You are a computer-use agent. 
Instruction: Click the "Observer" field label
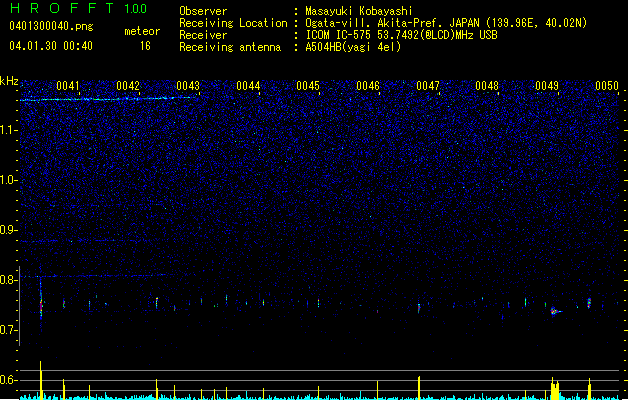(203, 11)
